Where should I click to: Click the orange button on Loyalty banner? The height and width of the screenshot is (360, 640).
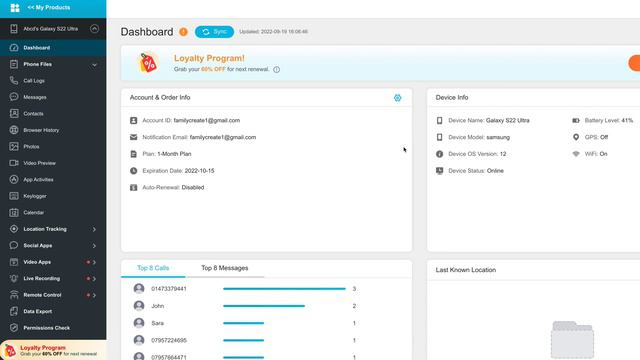point(635,63)
